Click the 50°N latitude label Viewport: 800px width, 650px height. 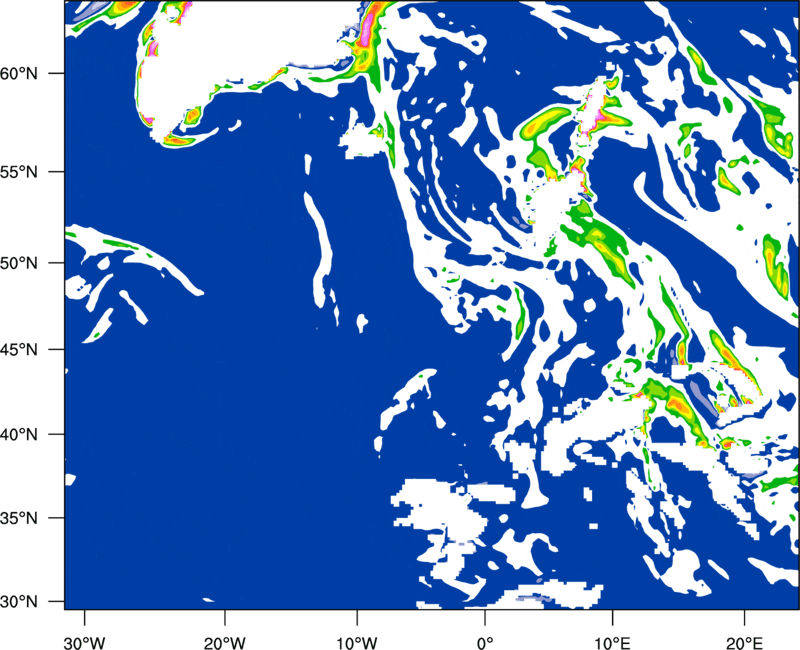(19, 263)
